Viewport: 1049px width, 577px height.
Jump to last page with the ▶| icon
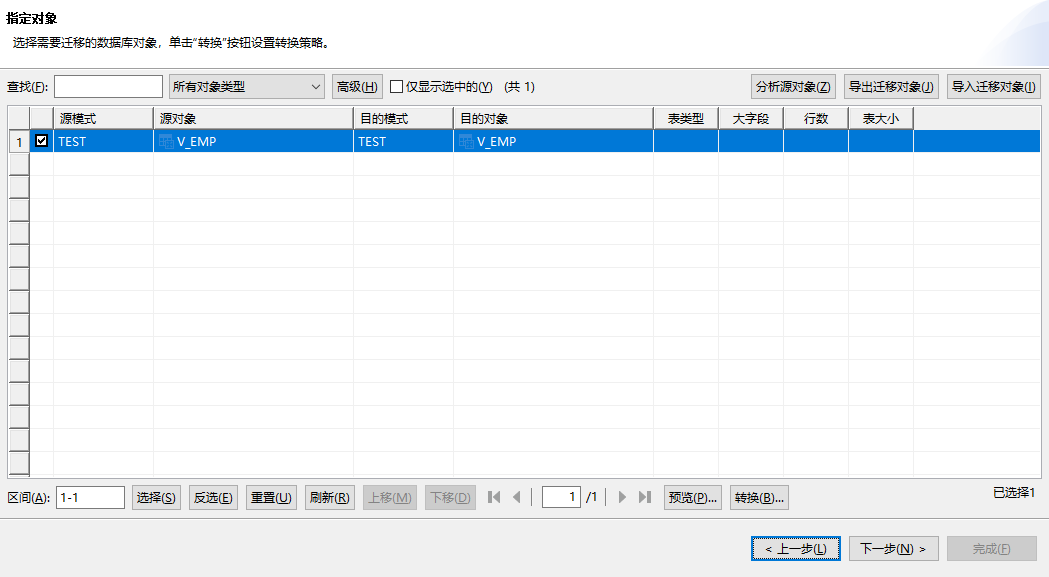(646, 496)
